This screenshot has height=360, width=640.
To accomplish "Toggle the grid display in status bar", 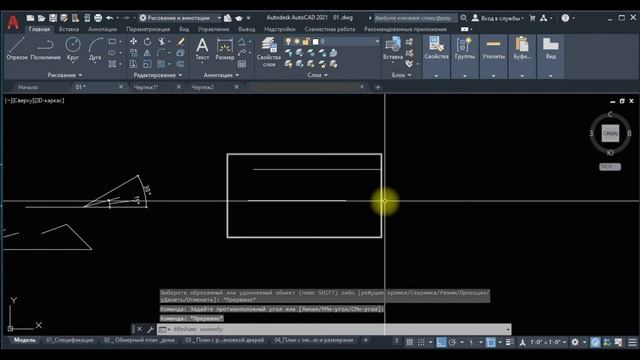I will 409,342.
